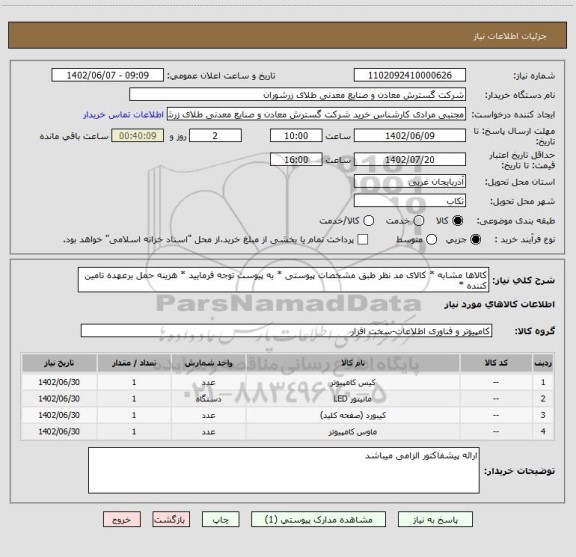Click the countdown timer 00:40:09
This screenshot has width=576, height=557.
click(x=138, y=136)
